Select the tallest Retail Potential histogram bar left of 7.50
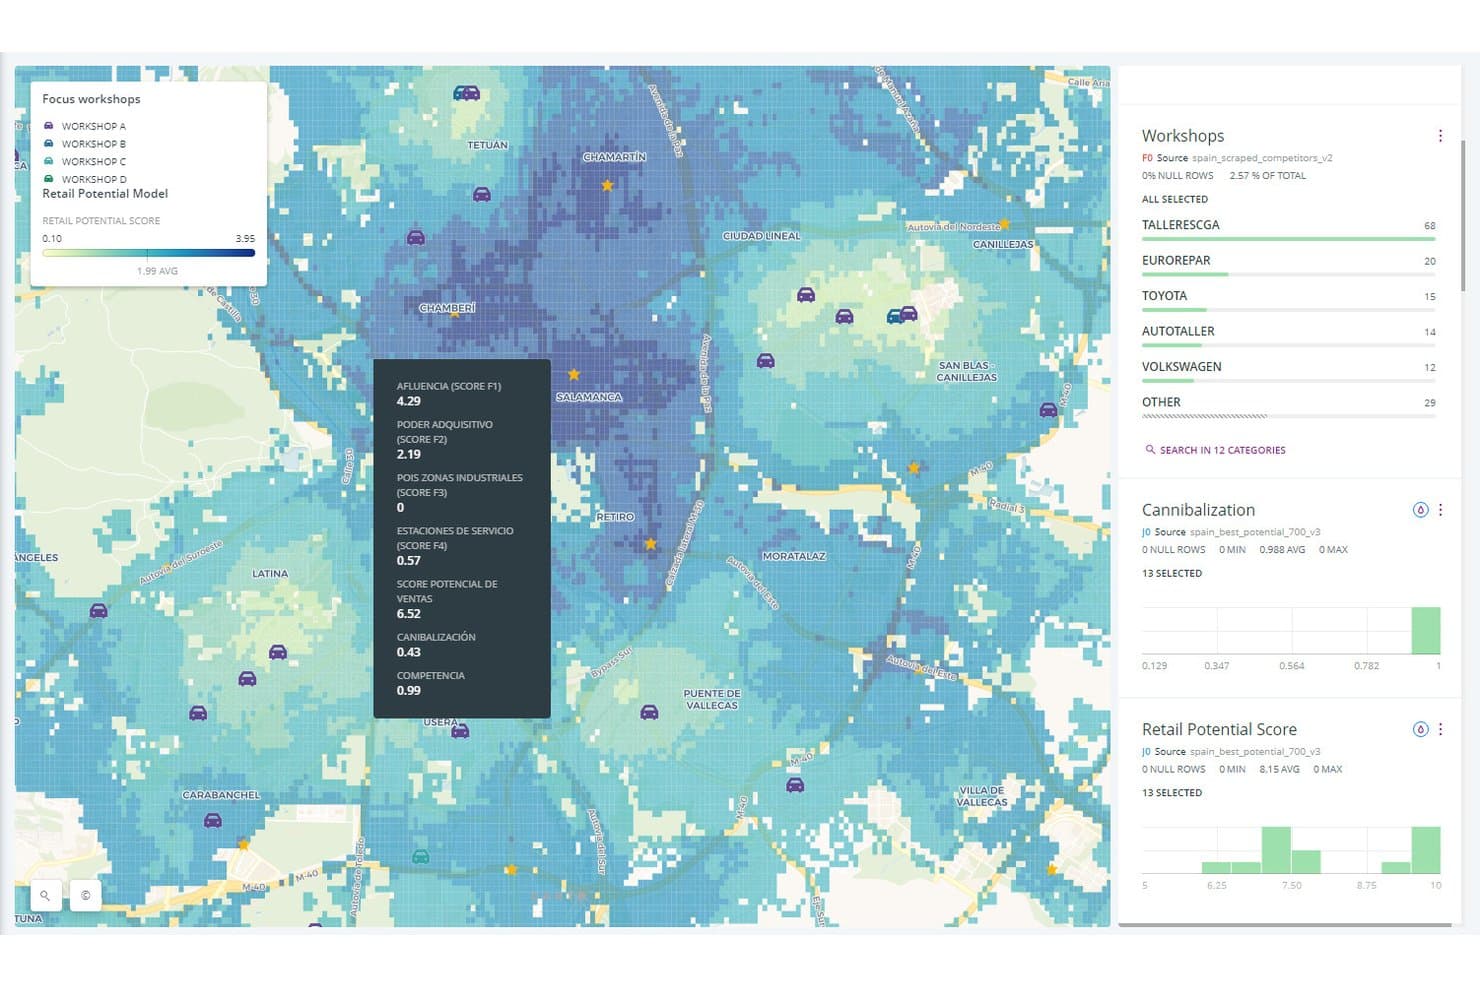 coord(1276,851)
